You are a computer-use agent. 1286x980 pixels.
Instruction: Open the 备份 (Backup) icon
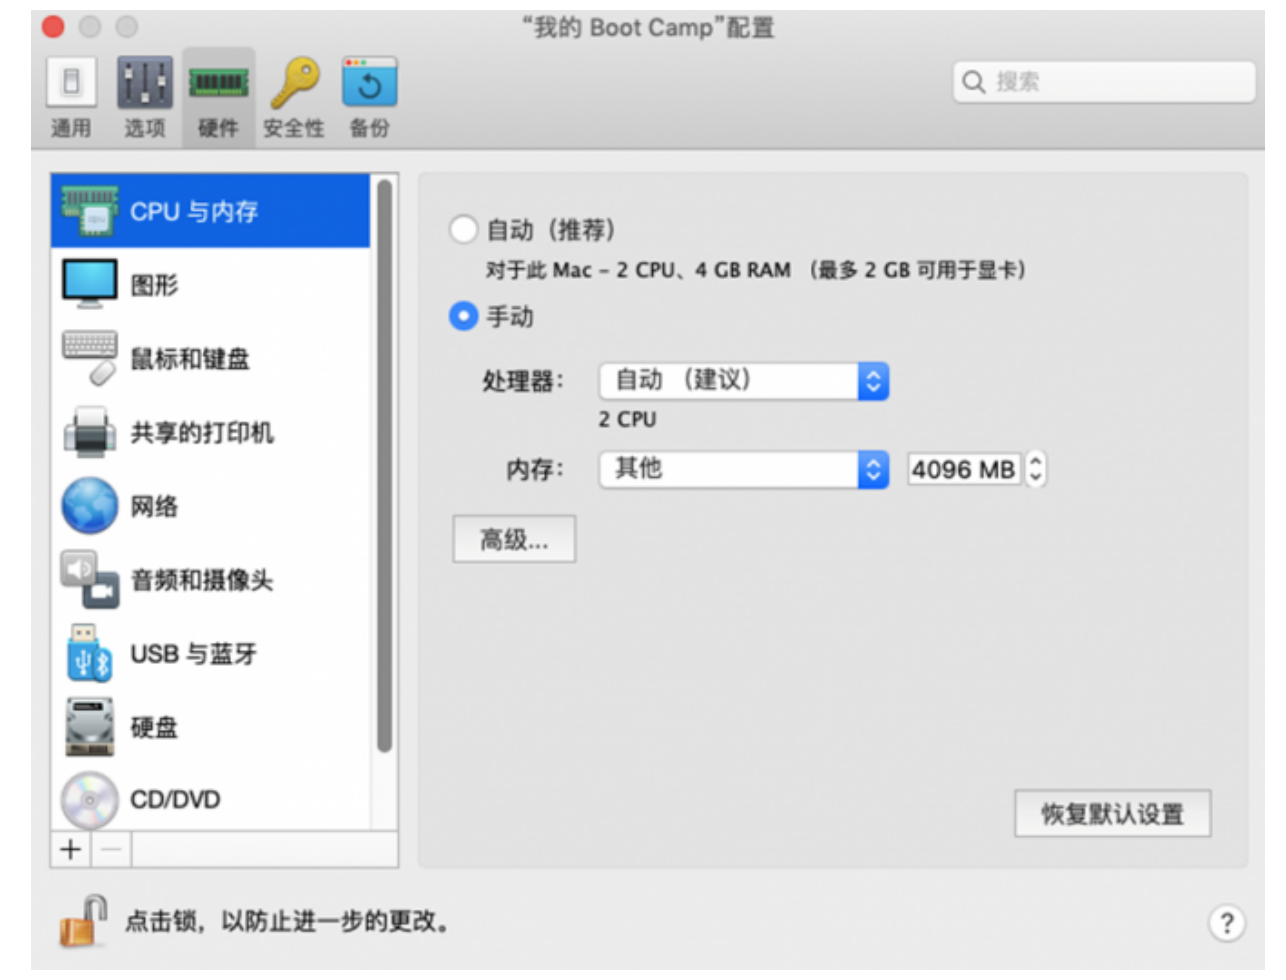click(x=369, y=82)
